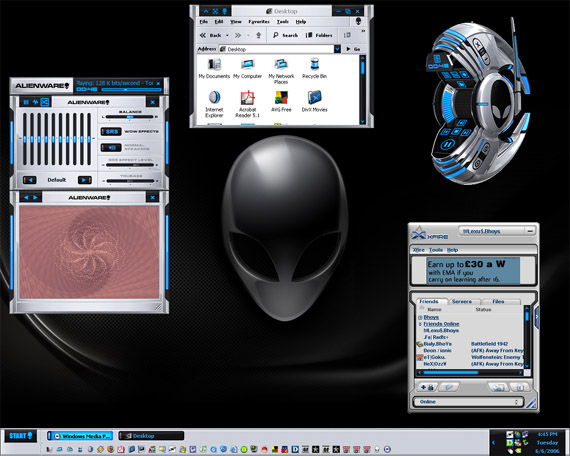Click the Search button in Explorer

pos(285,35)
